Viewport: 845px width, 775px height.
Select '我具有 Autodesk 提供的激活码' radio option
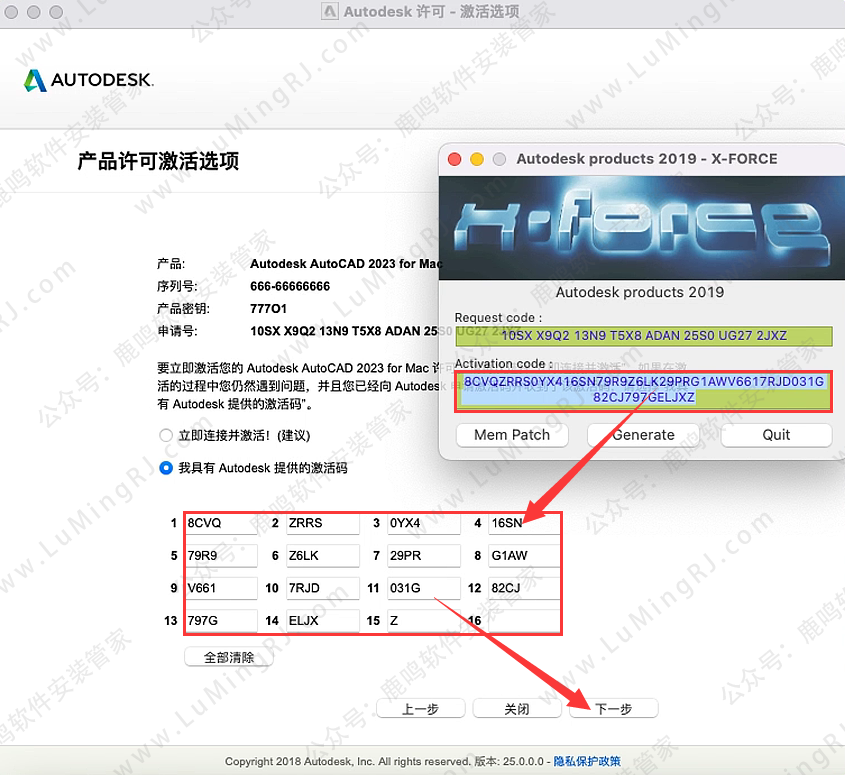click(x=166, y=468)
